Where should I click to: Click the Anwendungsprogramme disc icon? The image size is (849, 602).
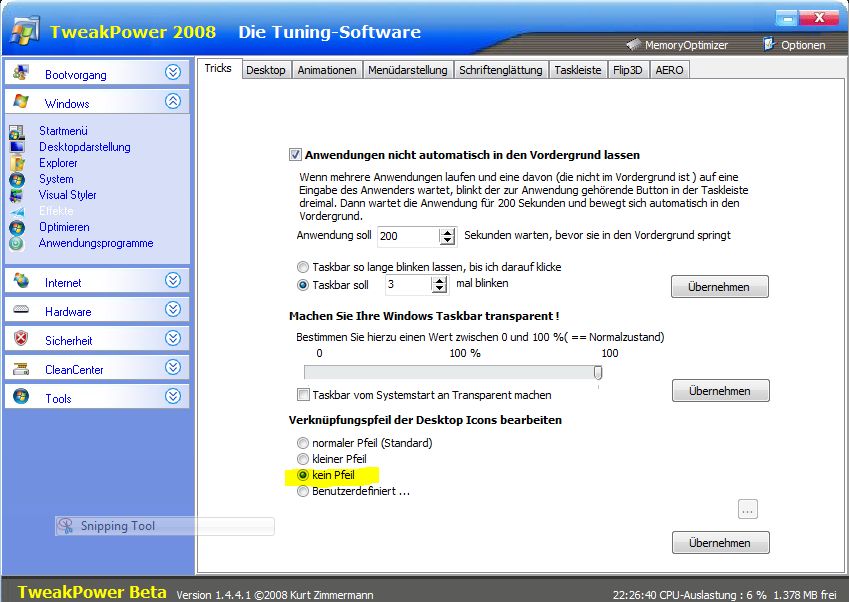coord(17,244)
